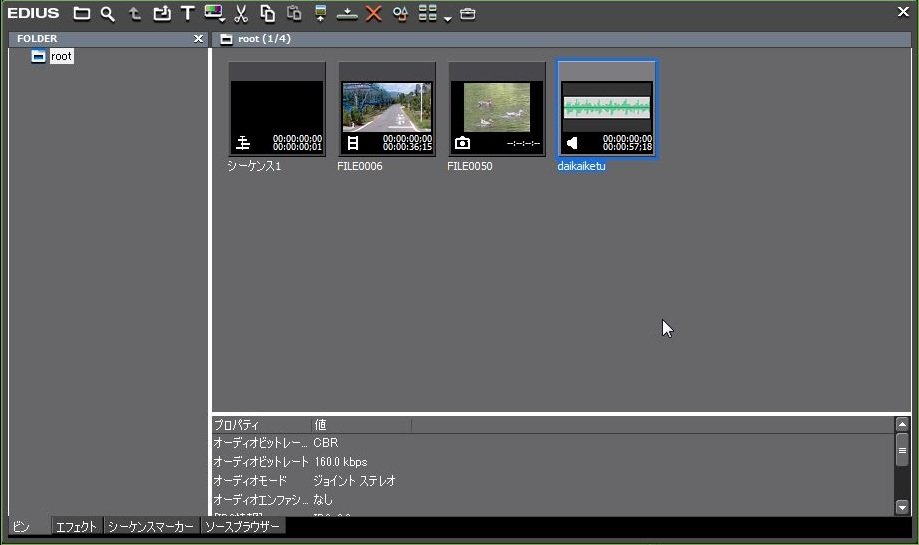Select the FILE0050 still image thumbnail
Viewport: 919px width, 545px height.
coord(497,109)
